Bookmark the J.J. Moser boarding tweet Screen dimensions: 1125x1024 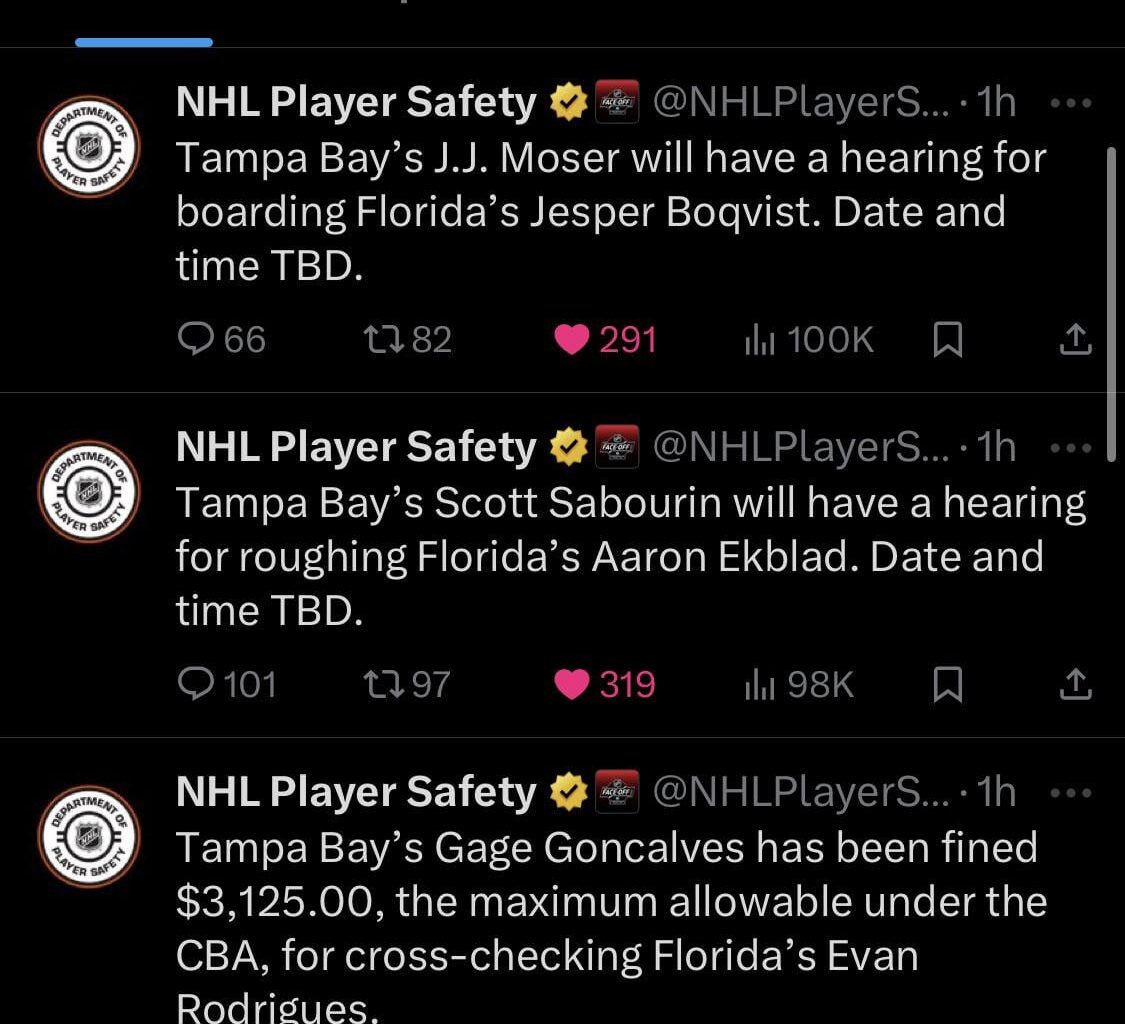pyautogui.click(x=946, y=340)
